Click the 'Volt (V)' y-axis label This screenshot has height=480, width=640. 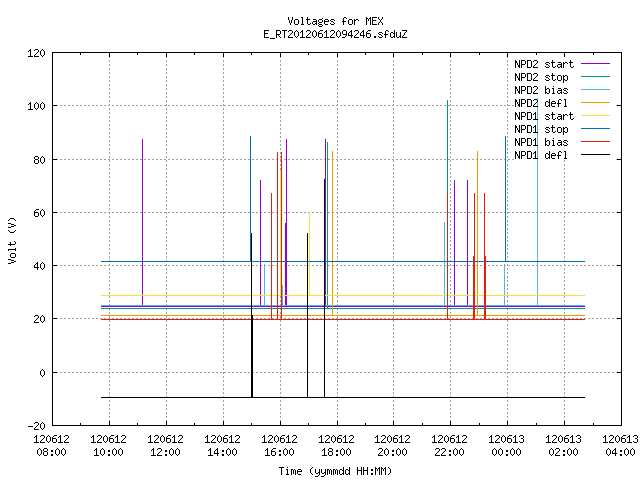pos(12,240)
